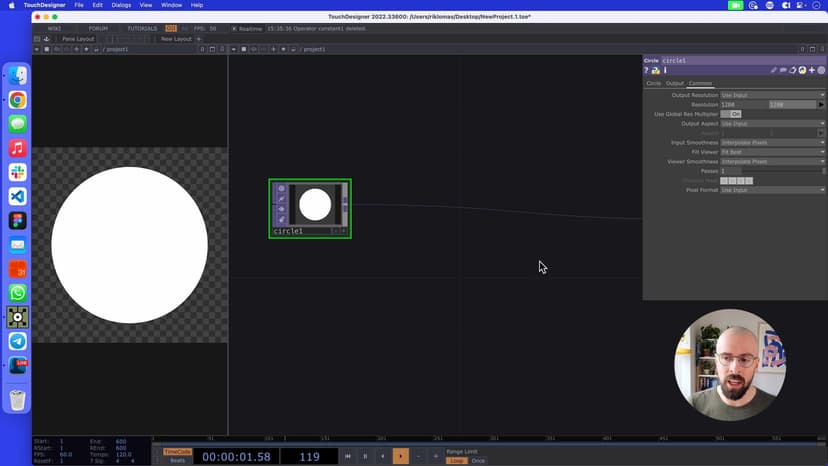
Task: Open the operator info icon
Action: [664, 71]
